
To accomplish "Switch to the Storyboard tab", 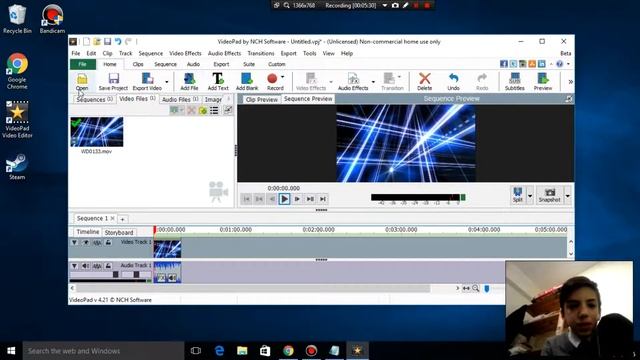I will (x=119, y=232).
